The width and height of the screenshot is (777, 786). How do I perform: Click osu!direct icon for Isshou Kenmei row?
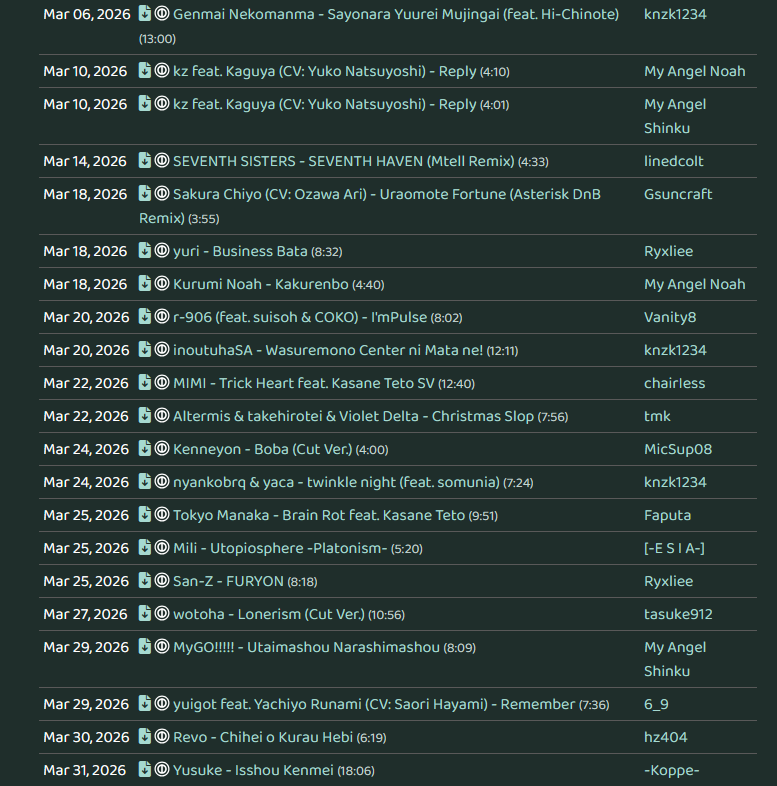click(161, 770)
